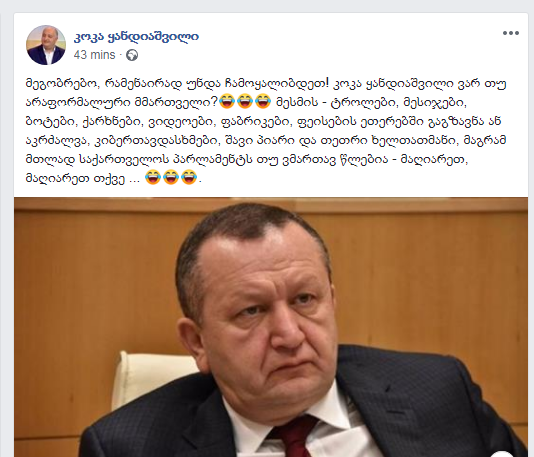The width and height of the screenshot is (534, 457).
Task: Open the 43 mins timestamp permalink
Action: 94,55
